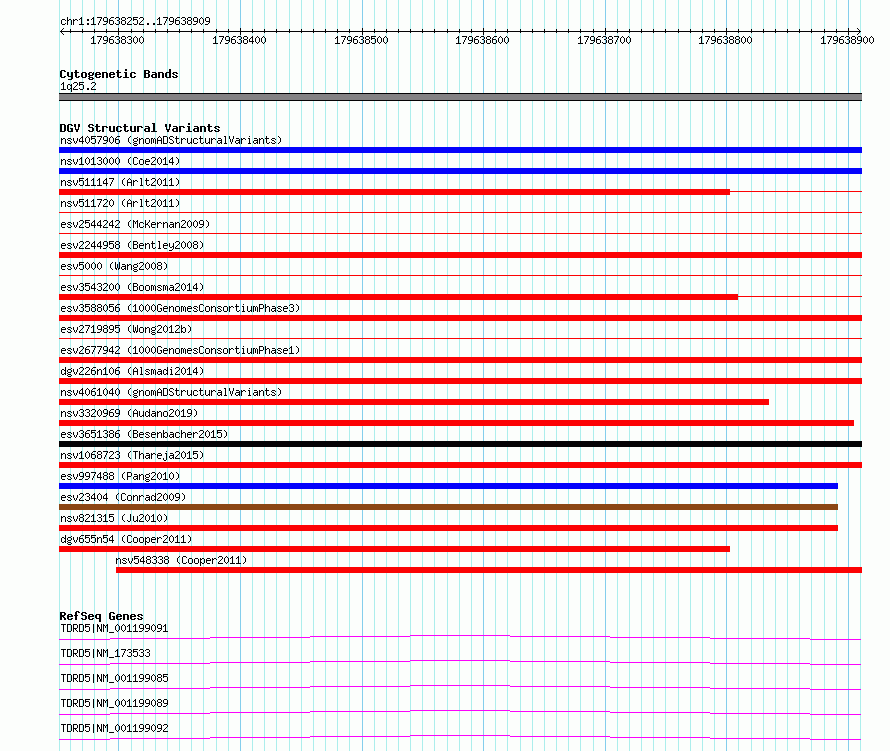
Task: Click the red nsv4061040 variant bar
Action: [414, 402]
